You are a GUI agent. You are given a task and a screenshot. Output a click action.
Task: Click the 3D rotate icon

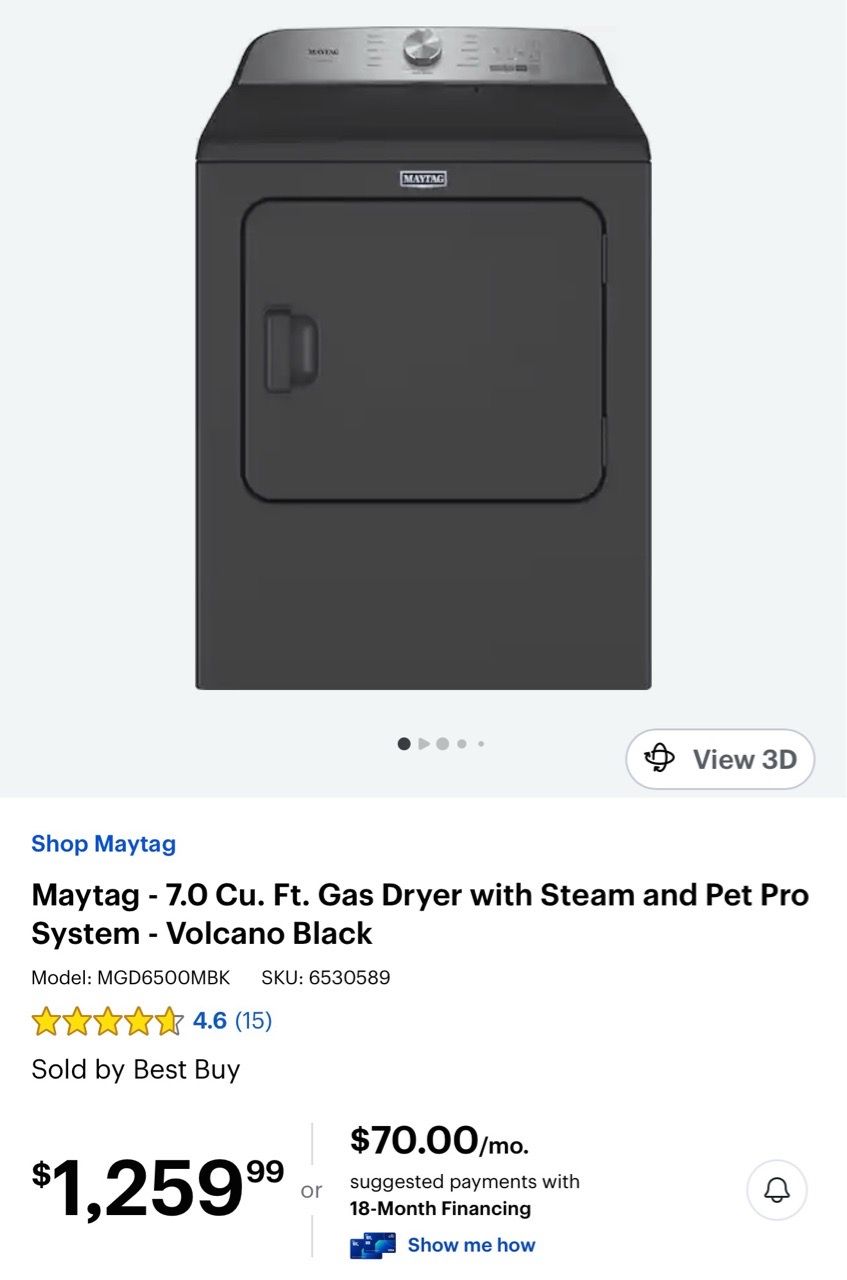click(659, 759)
